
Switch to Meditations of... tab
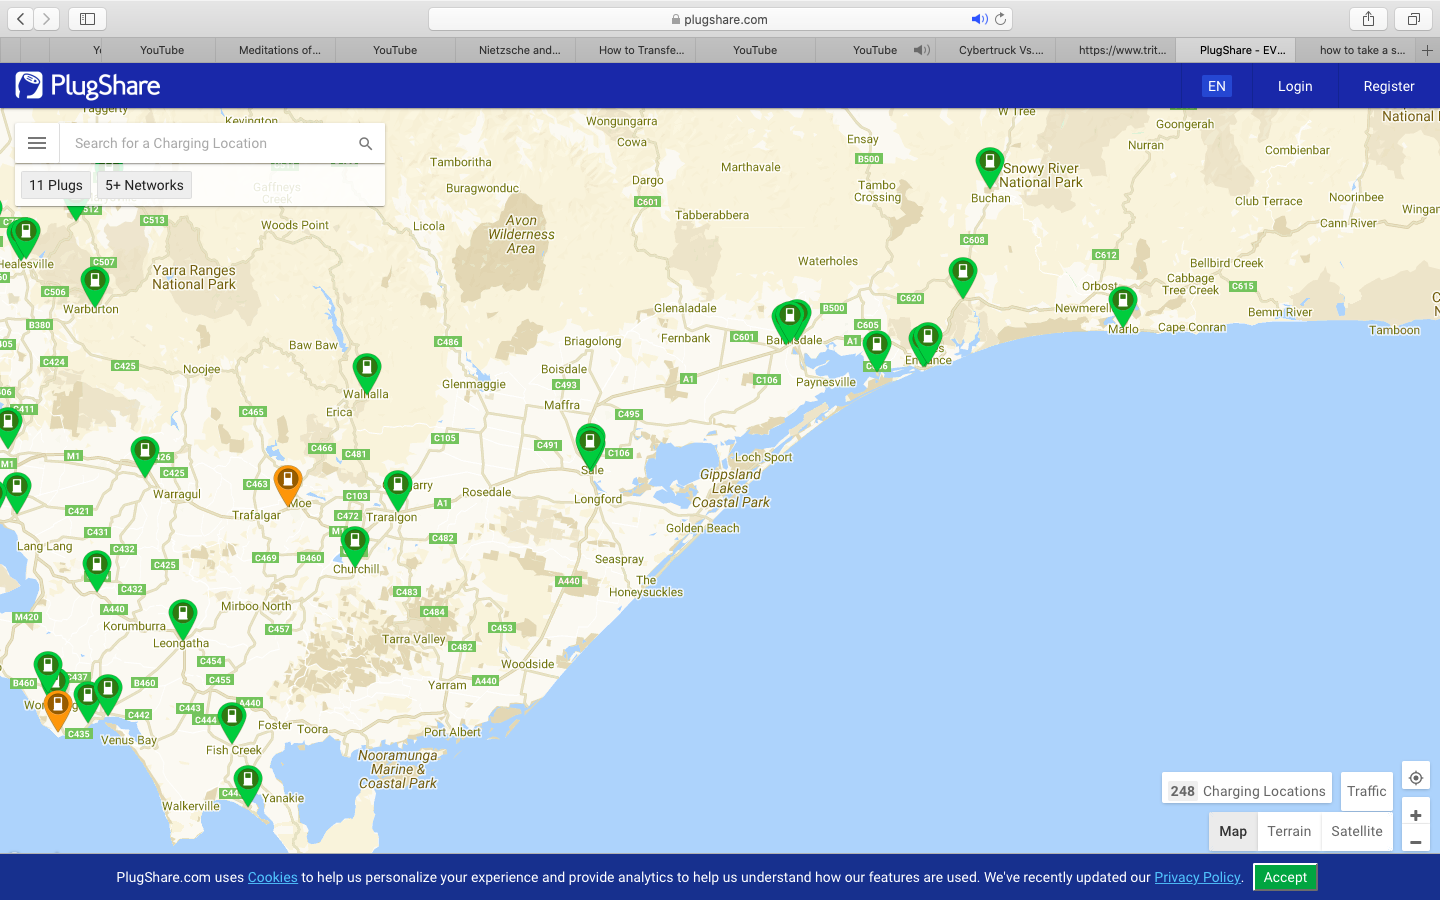pyautogui.click(x=276, y=50)
